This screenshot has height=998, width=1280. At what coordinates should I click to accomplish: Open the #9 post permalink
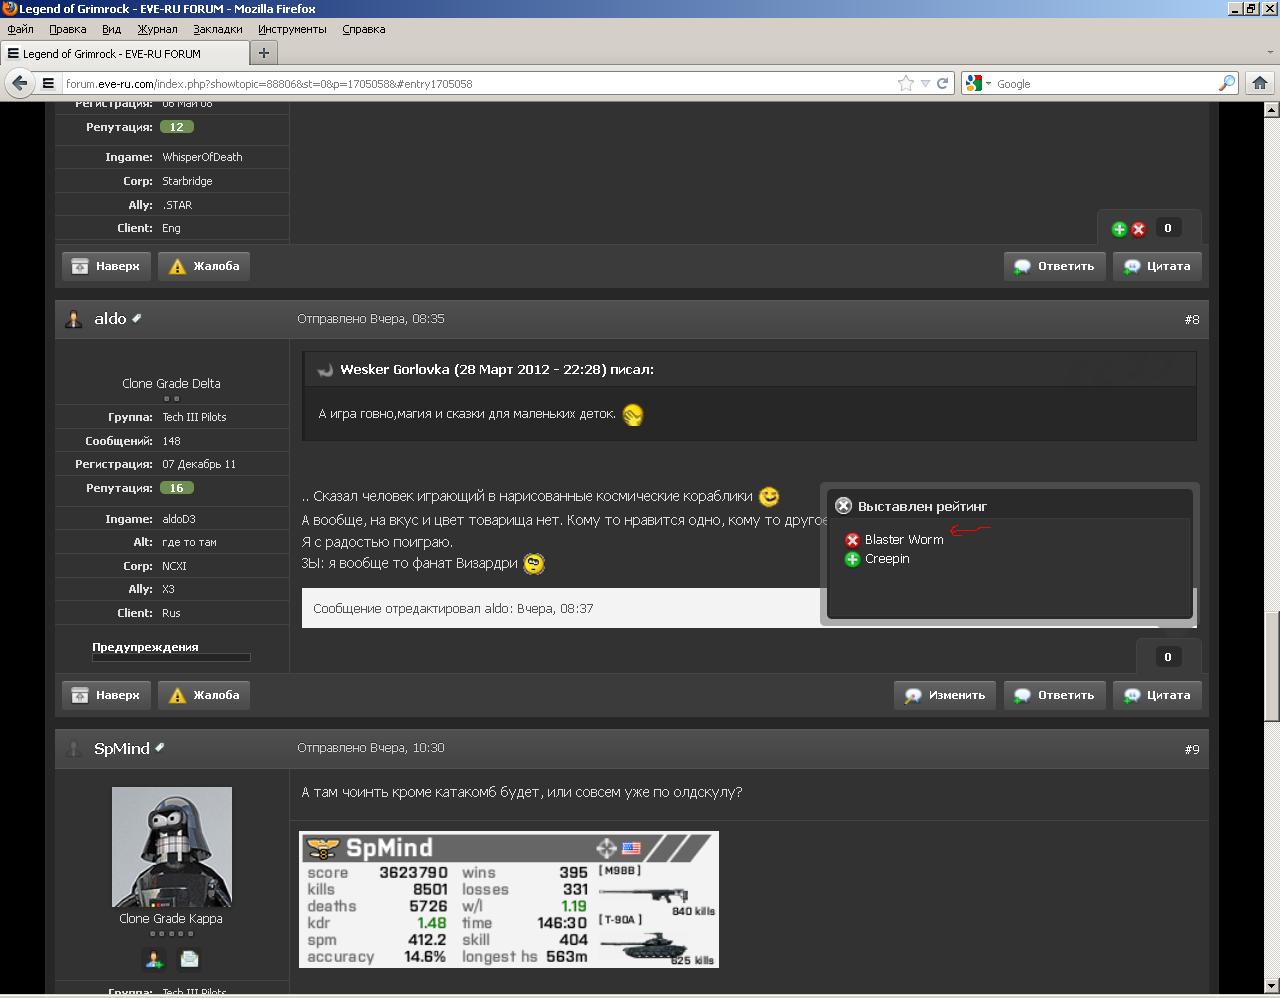click(1192, 750)
